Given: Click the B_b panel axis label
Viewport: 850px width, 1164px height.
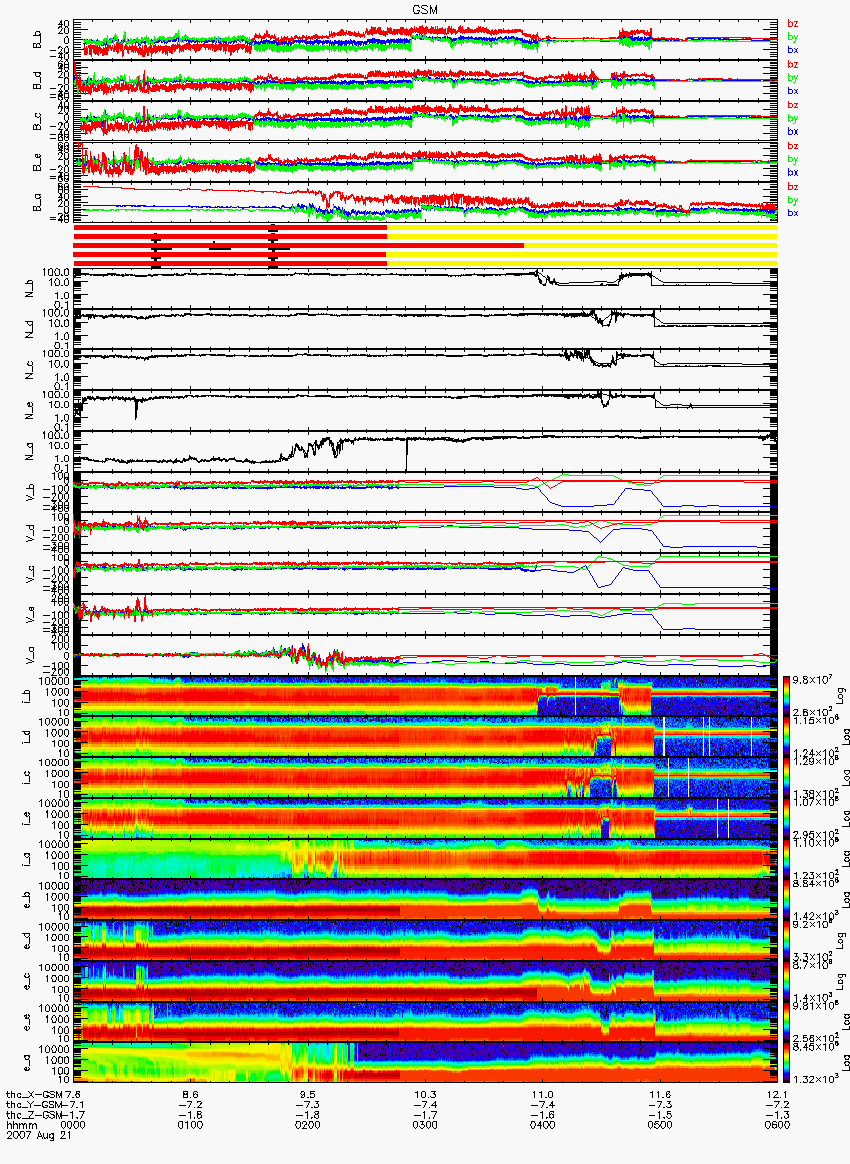Looking at the screenshot, I should point(37,40).
